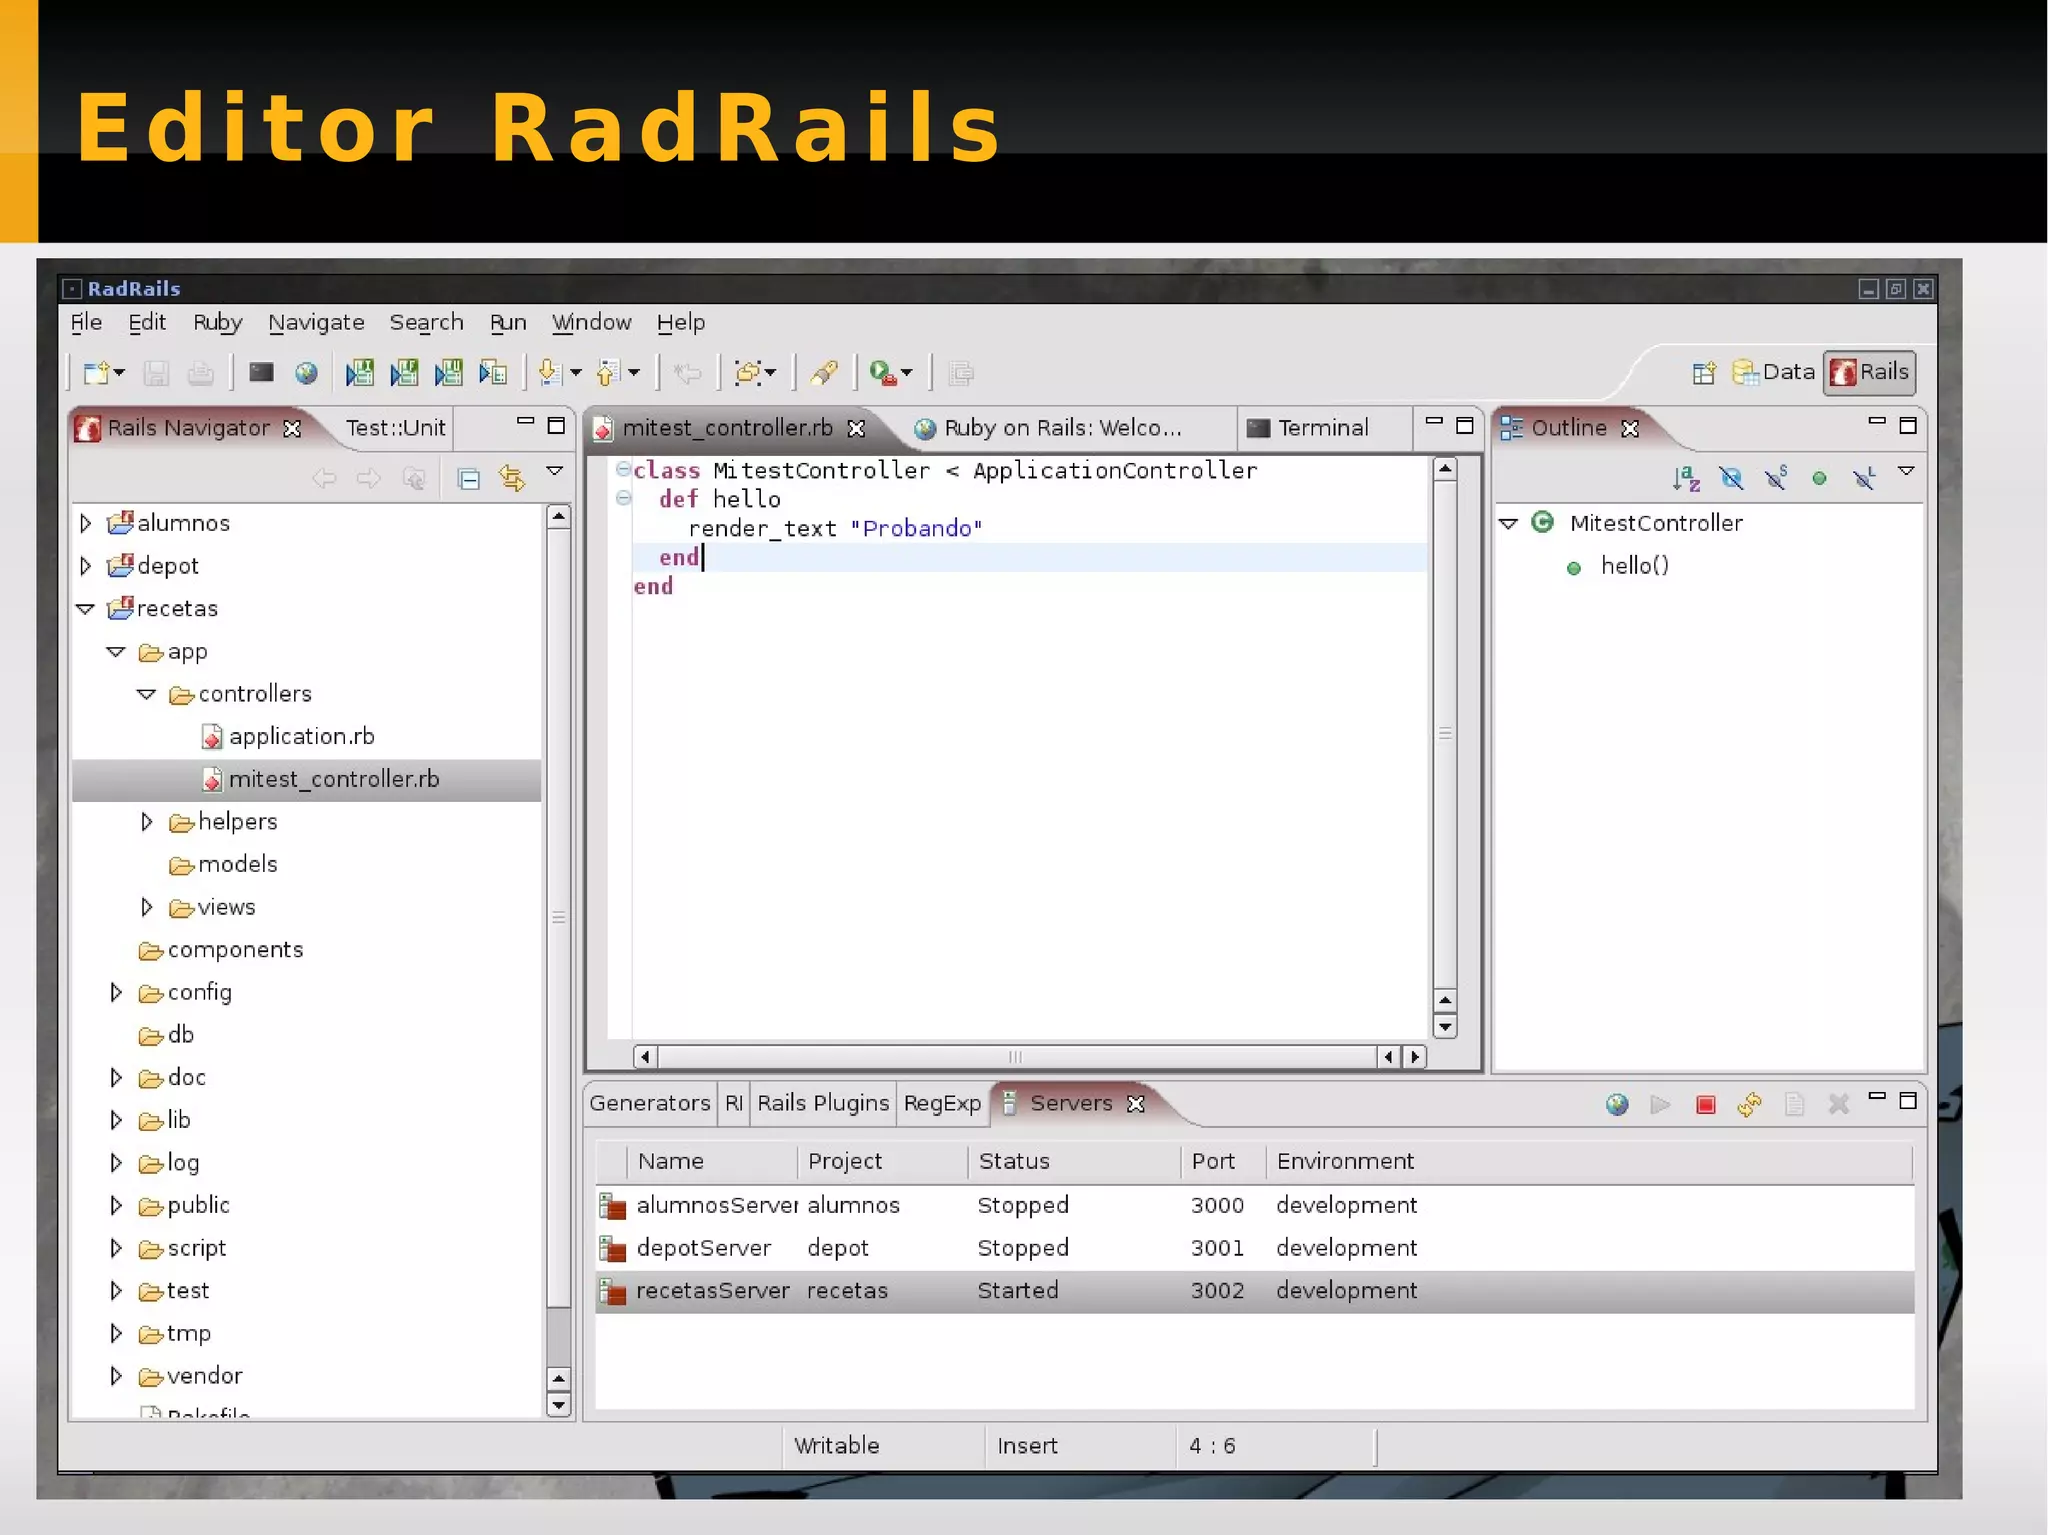Click the alphabetical sort icon in Outline

pyautogui.click(x=1686, y=478)
